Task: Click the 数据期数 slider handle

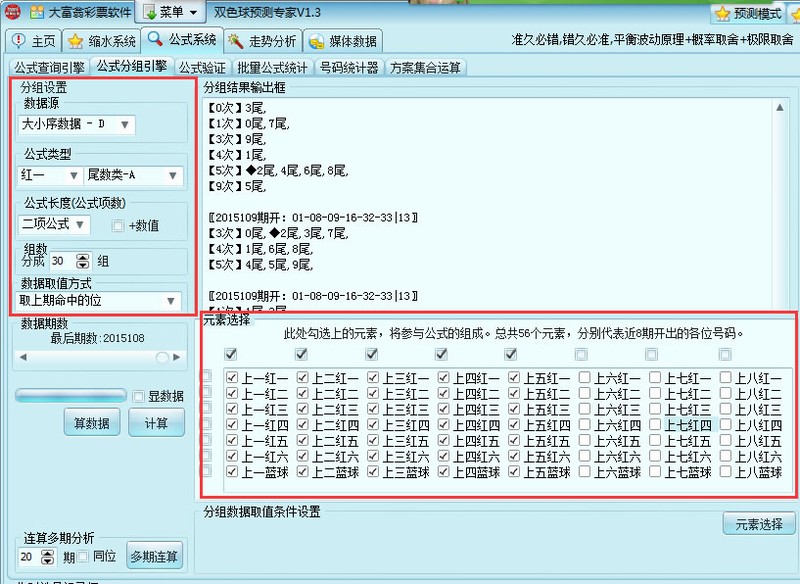Action: click(x=162, y=357)
